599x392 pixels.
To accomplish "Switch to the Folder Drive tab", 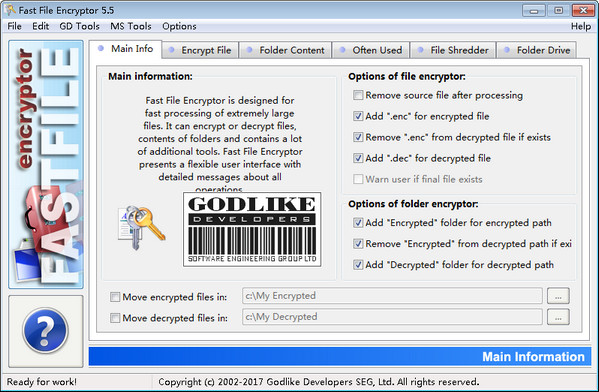I will 537,50.
